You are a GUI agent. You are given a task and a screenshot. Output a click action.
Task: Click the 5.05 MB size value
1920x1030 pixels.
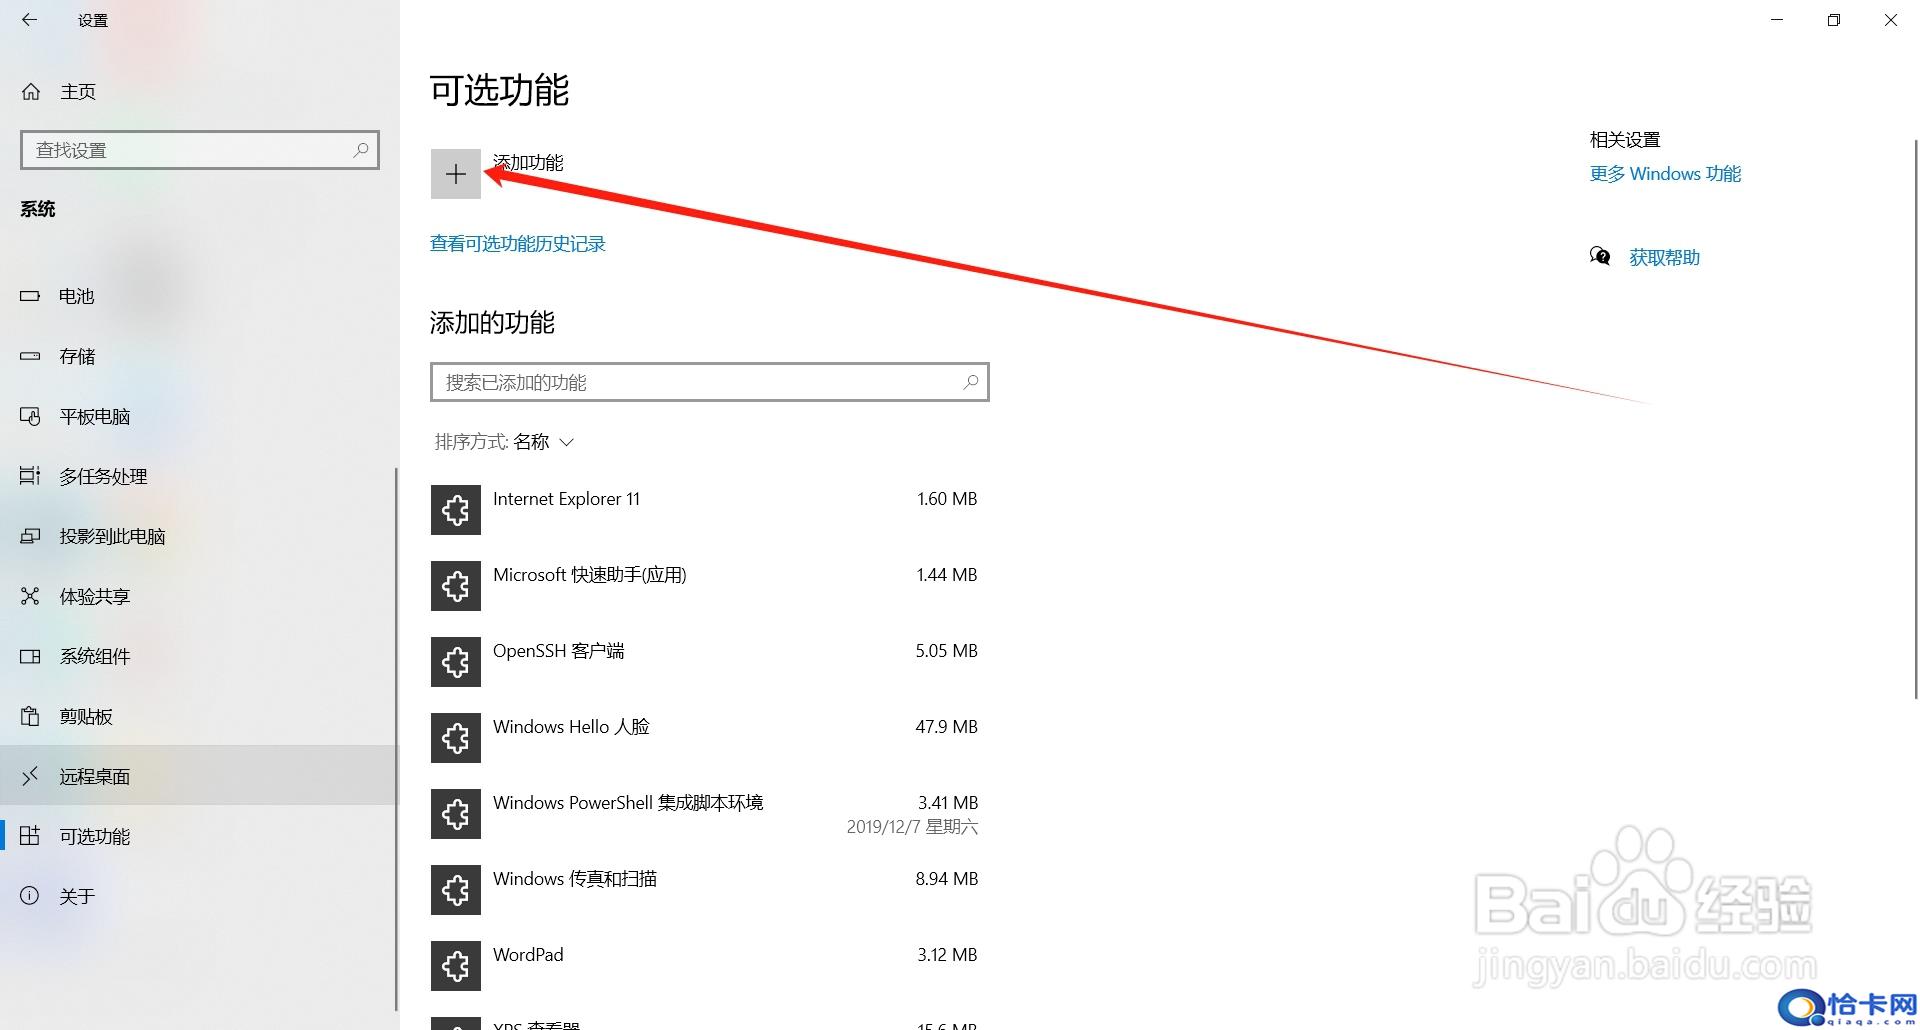point(946,651)
